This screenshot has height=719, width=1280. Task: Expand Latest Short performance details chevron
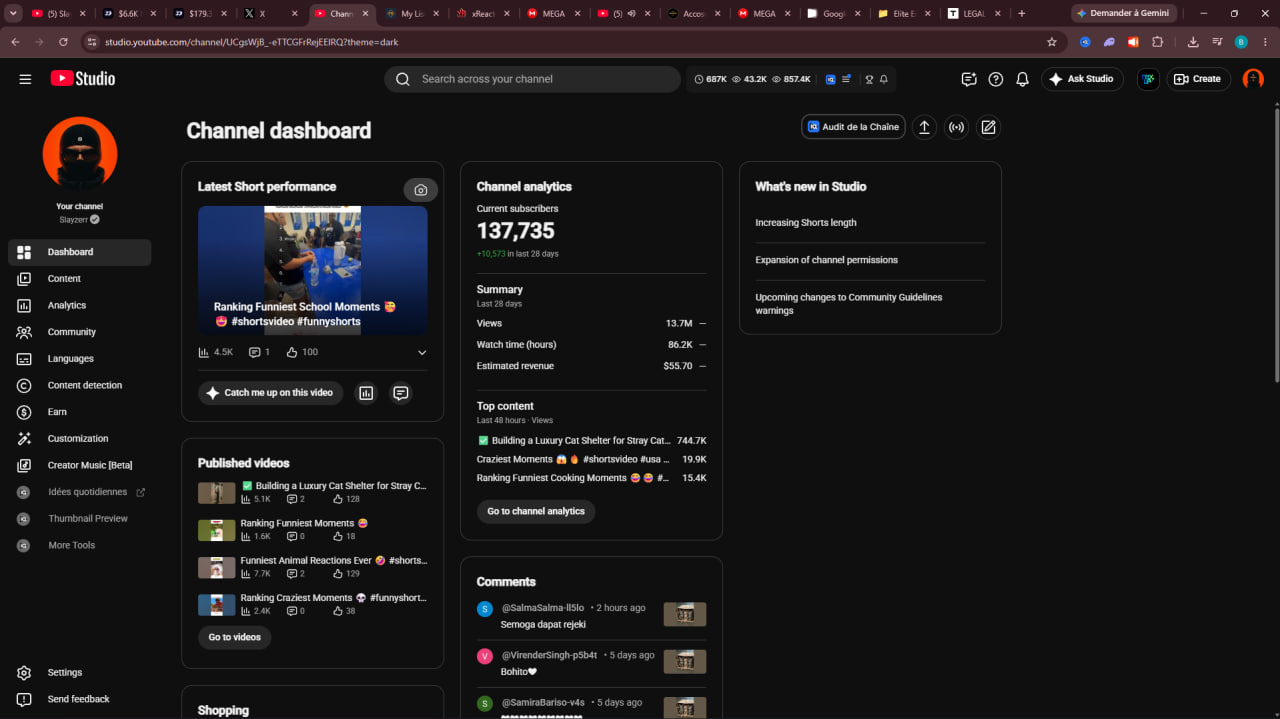[x=422, y=352]
